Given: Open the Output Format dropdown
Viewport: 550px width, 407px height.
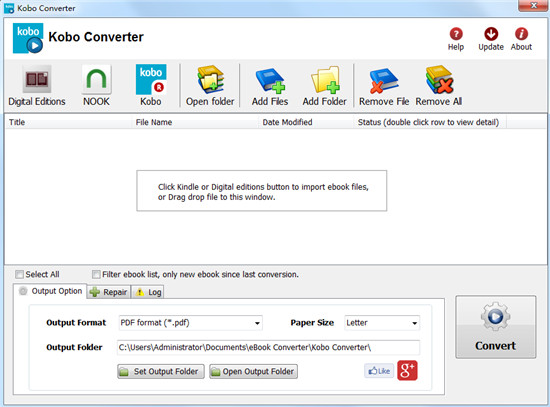Looking at the screenshot, I should point(190,323).
